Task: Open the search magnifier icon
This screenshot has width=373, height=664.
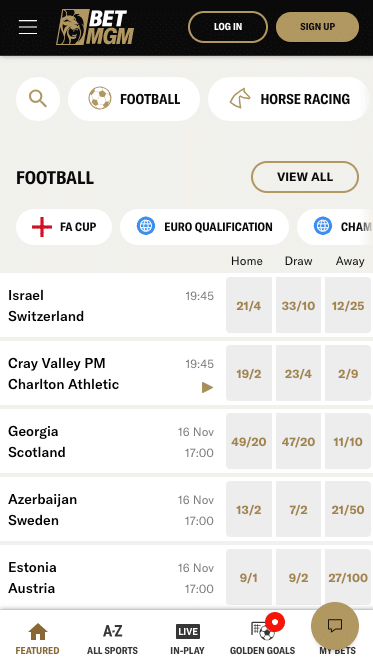Action: point(38,99)
